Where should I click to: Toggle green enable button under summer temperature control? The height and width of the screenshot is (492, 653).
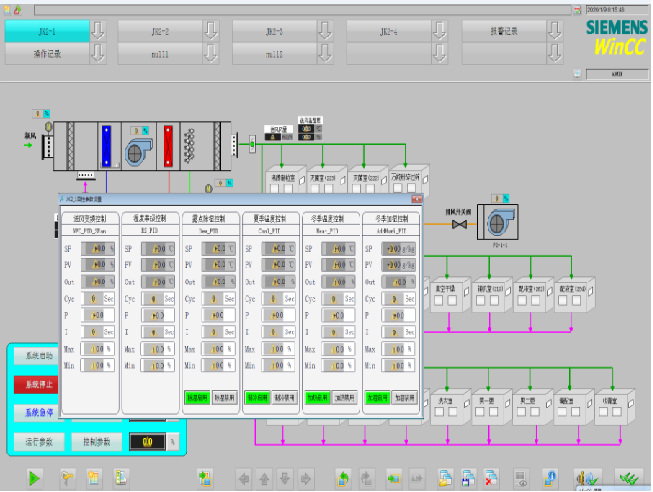tap(257, 397)
